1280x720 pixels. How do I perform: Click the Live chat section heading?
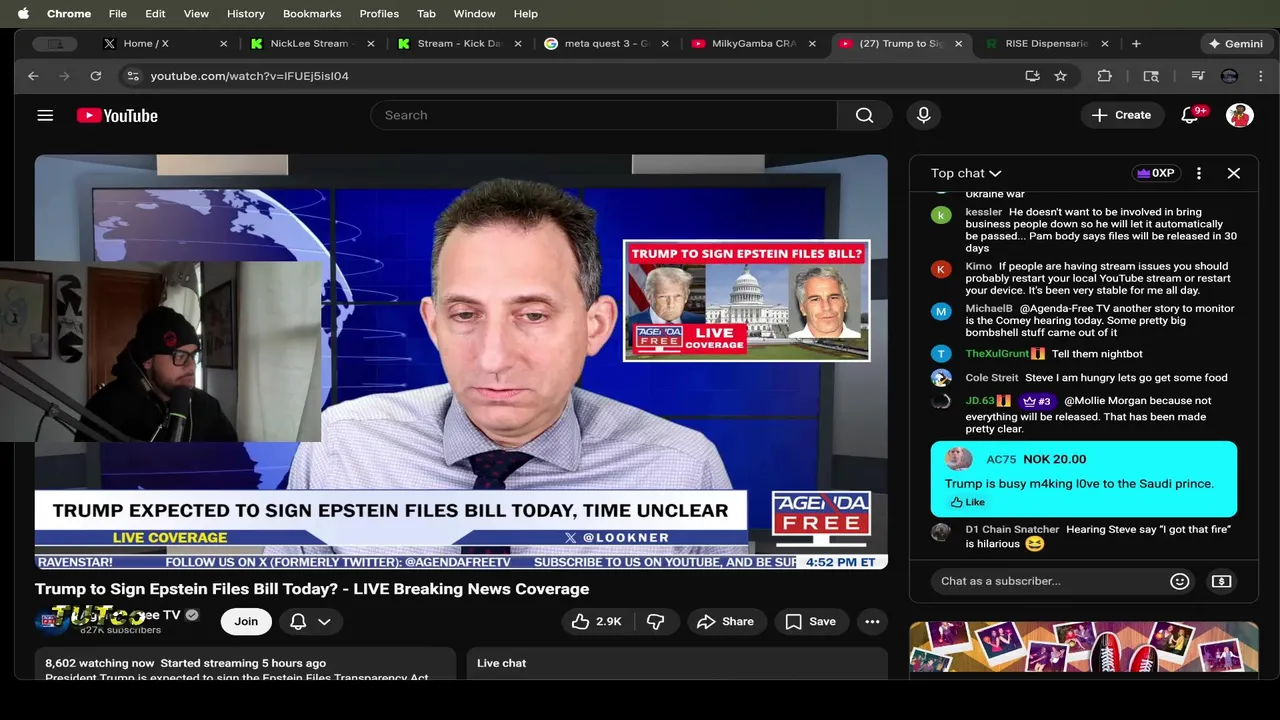point(501,663)
